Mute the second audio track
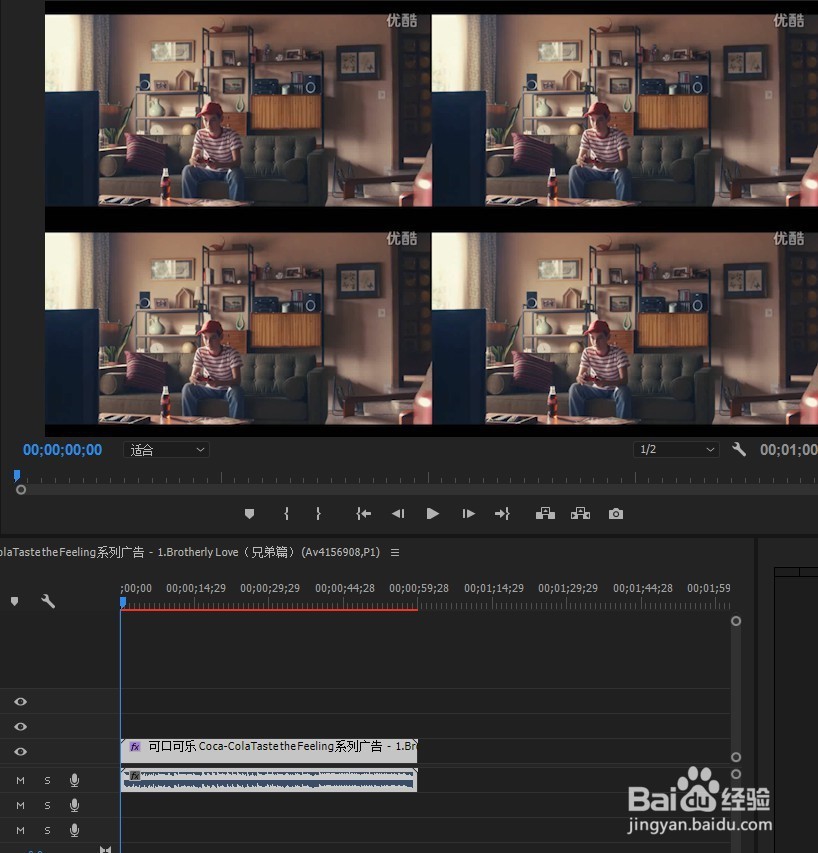 coord(21,806)
